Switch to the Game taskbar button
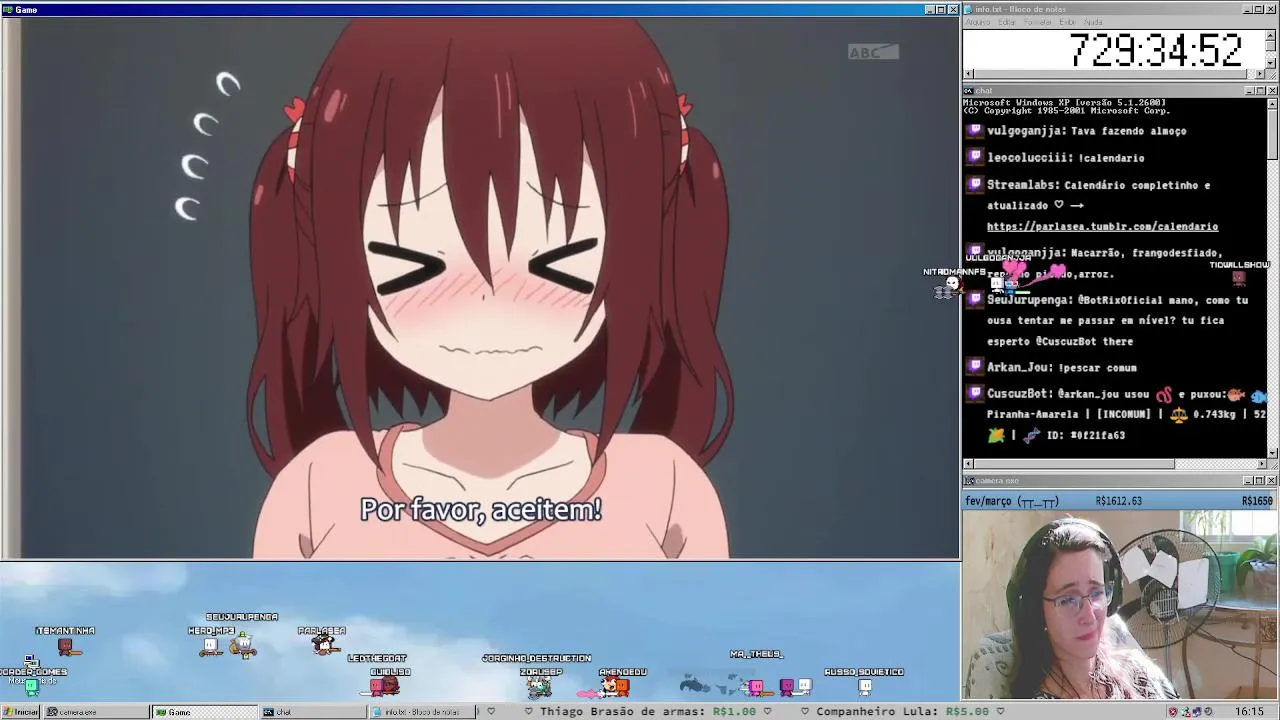 point(204,712)
